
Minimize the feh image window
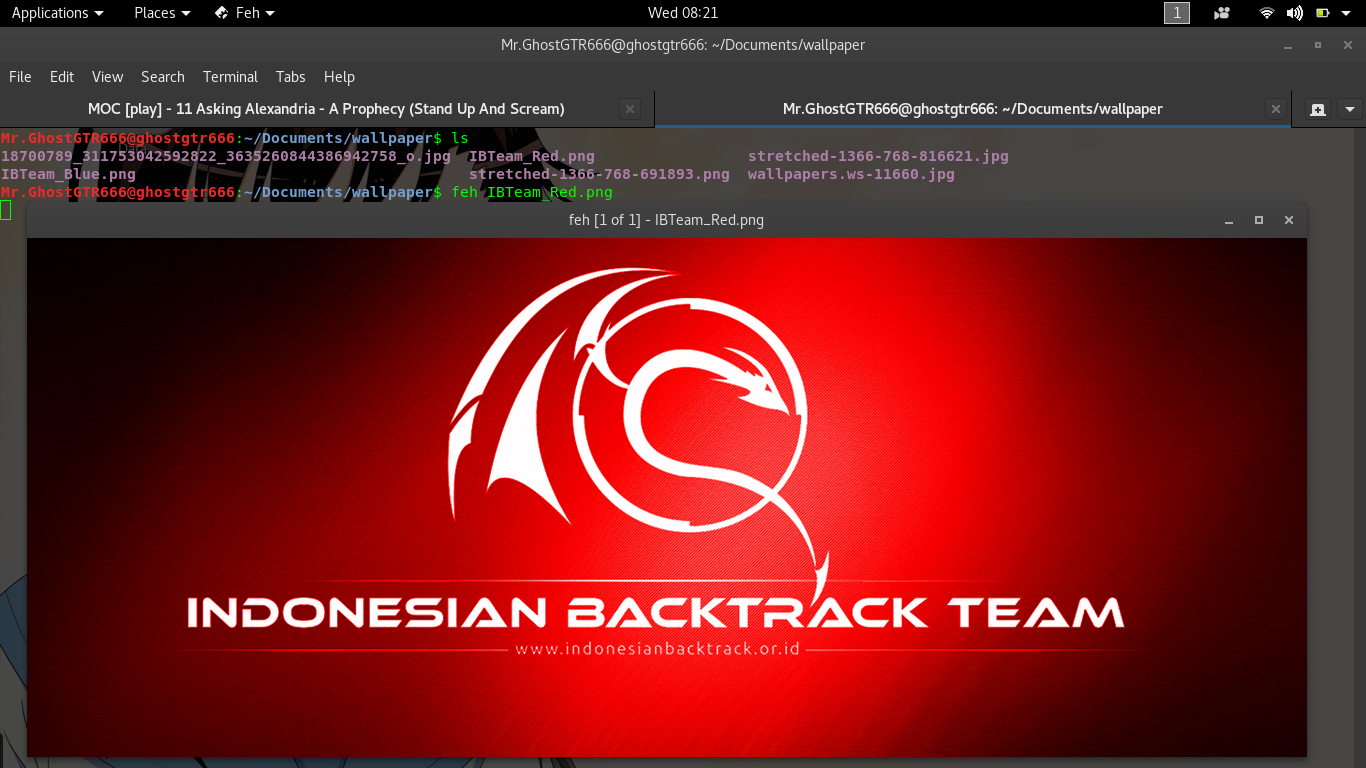1229,220
